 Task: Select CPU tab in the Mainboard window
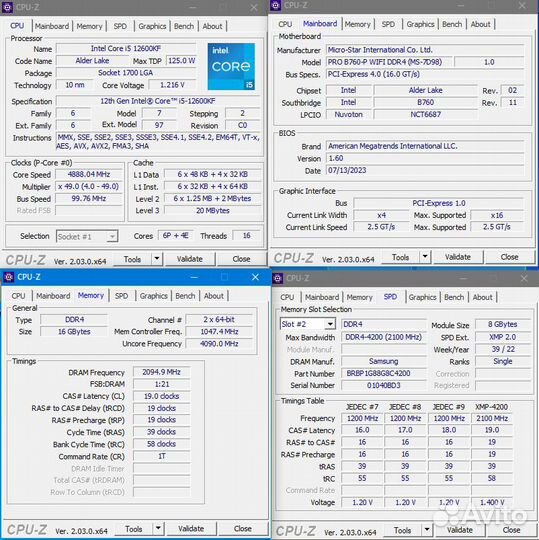coord(285,24)
